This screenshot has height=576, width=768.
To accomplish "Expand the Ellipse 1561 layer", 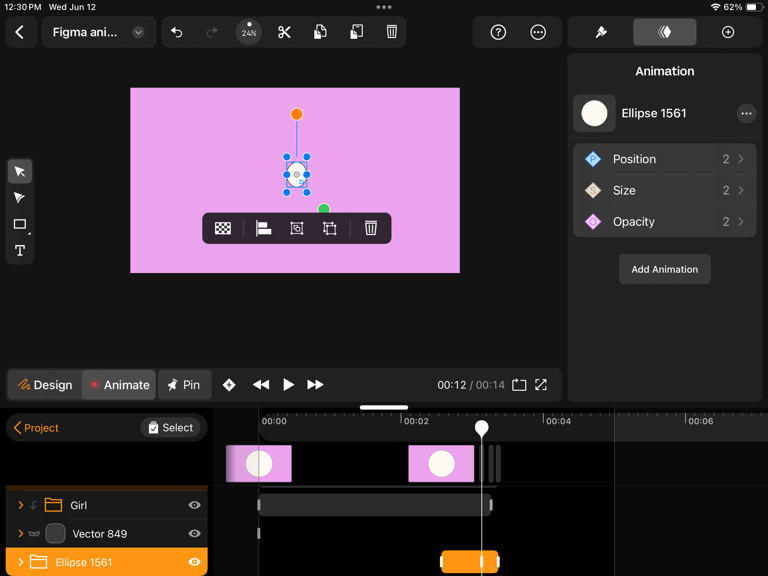I will [21, 562].
